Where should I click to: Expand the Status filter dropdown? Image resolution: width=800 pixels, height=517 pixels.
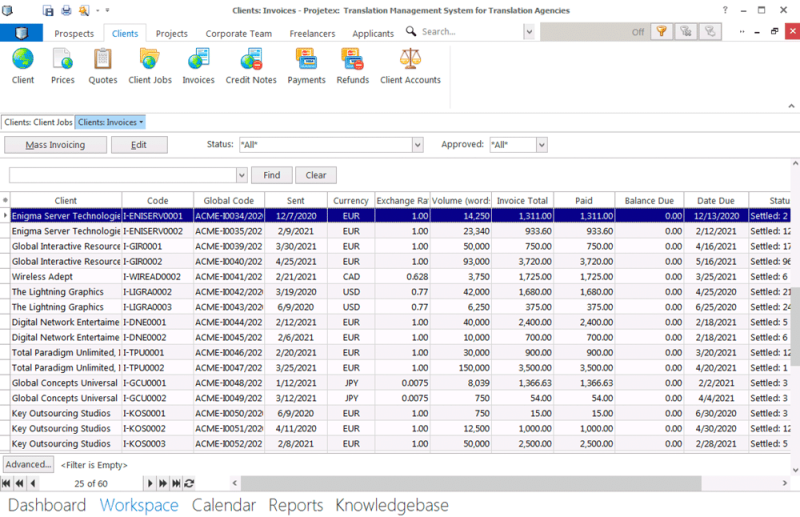417,145
